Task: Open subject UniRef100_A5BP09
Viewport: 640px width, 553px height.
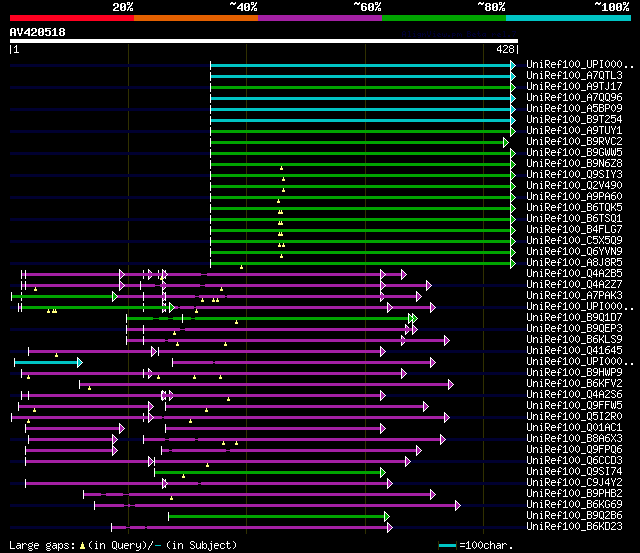Action: 574,109
